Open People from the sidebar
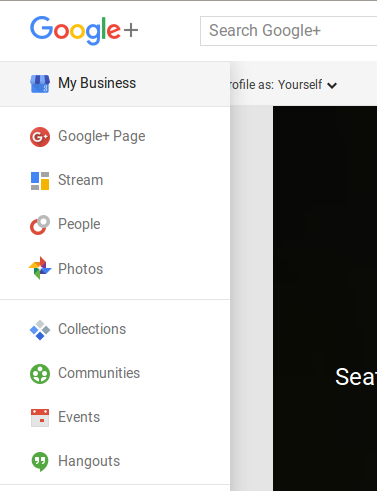This screenshot has width=377, height=491. coord(79,224)
